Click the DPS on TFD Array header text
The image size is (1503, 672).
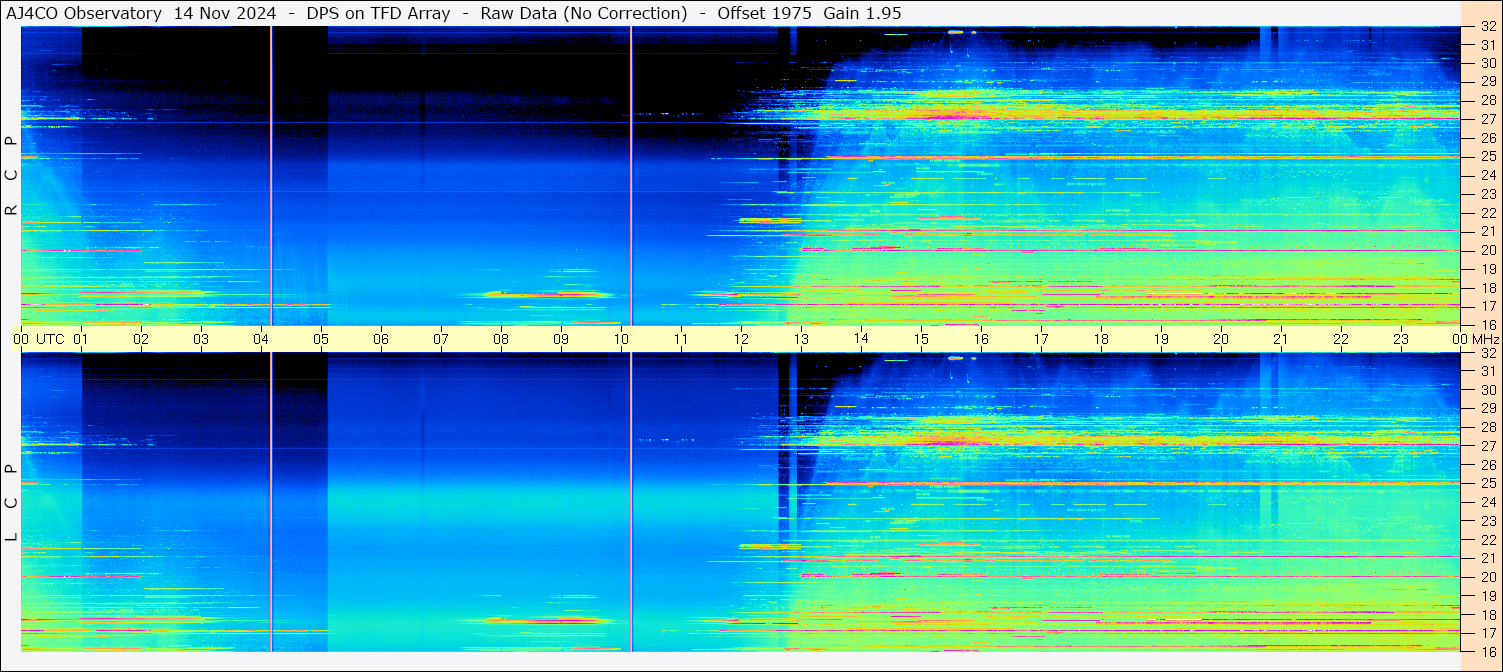pos(378,13)
